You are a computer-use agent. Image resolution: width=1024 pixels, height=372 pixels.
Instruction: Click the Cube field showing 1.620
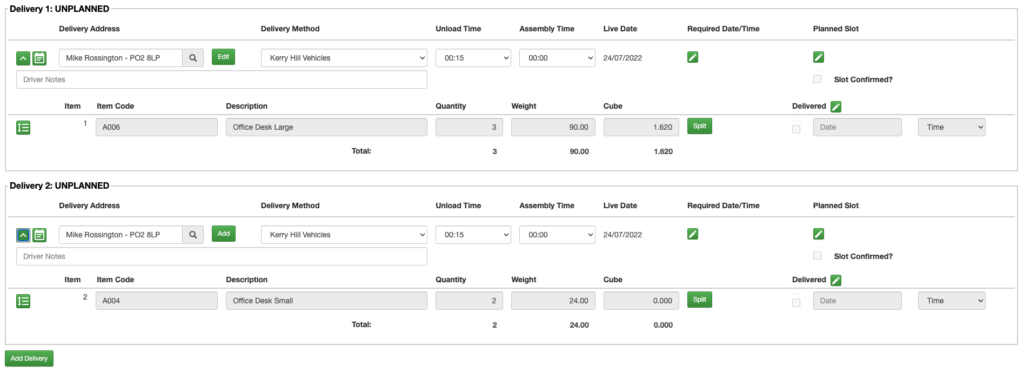[x=641, y=127]
